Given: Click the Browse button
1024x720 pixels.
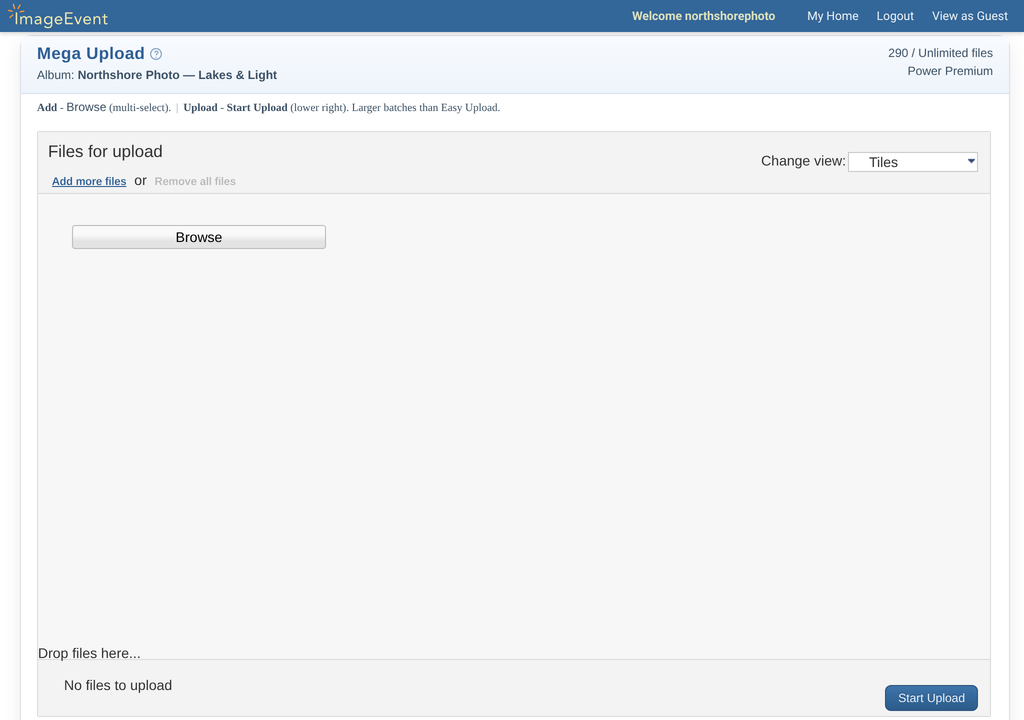Looking at the screenshot, I should click(x=199, y=237).
